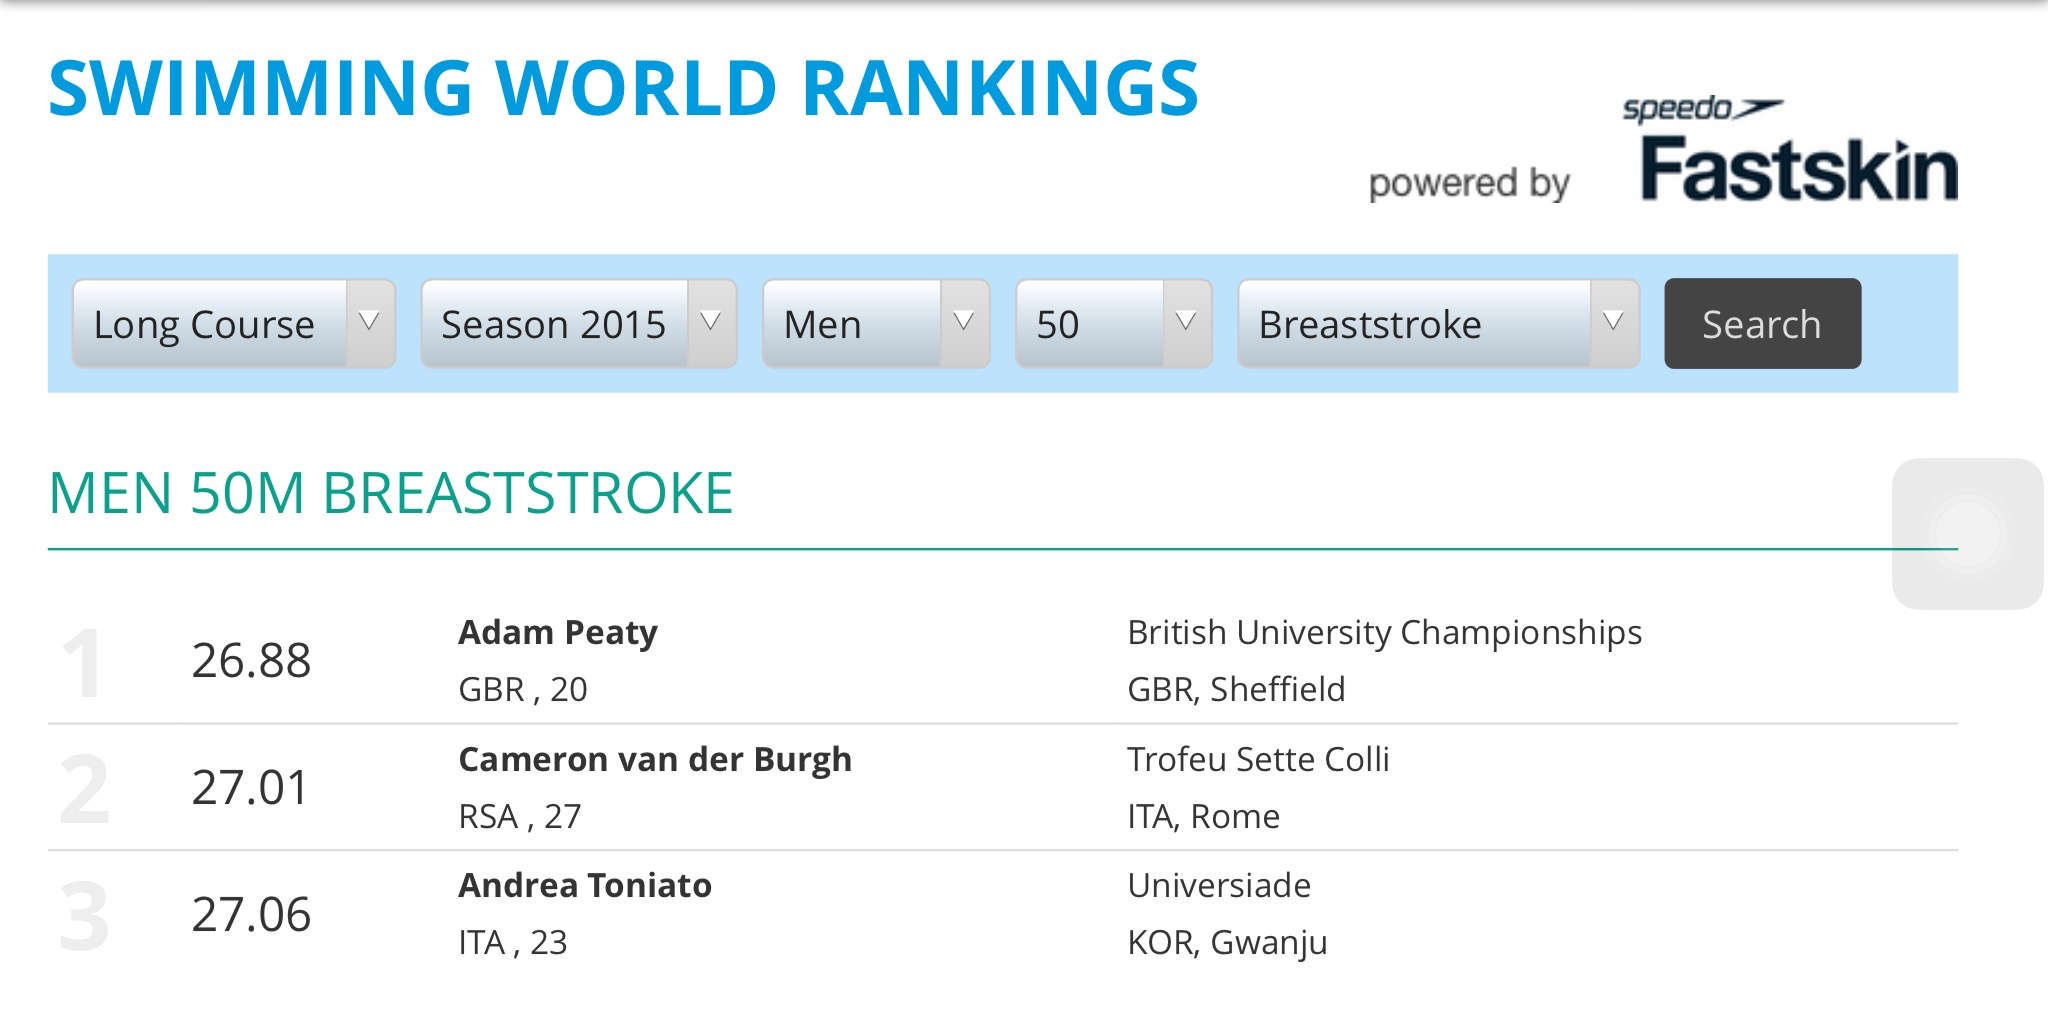
Task: View the Trofeu Sette Colli meet
Action: [1258, 760]
